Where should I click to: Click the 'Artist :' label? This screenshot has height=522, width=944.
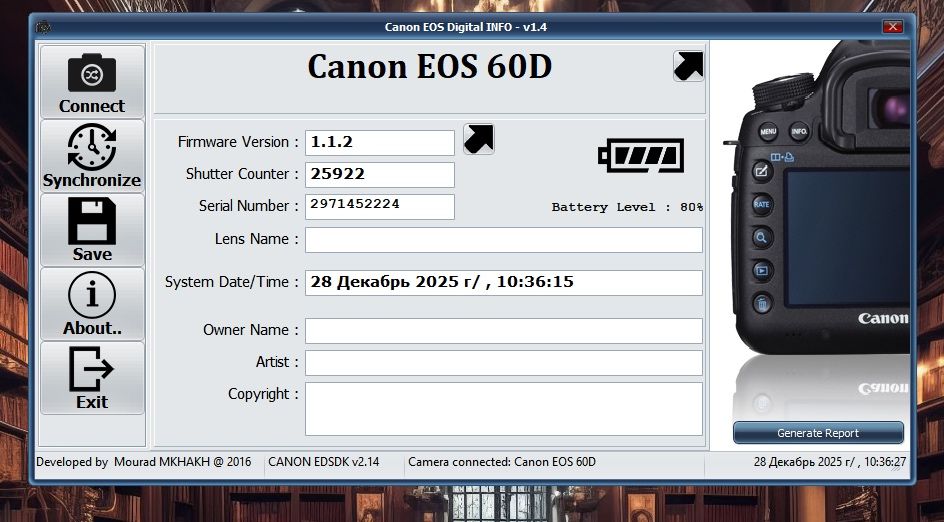[277, 362]
